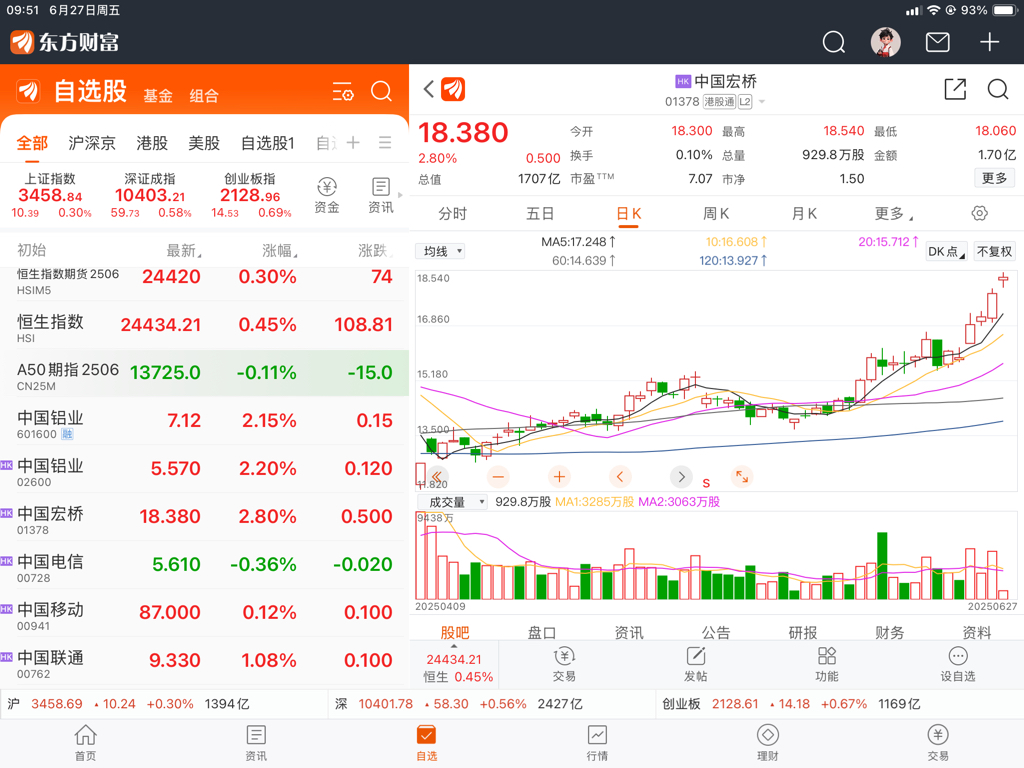Select the 月K chart tab

[x=804, y=214]
